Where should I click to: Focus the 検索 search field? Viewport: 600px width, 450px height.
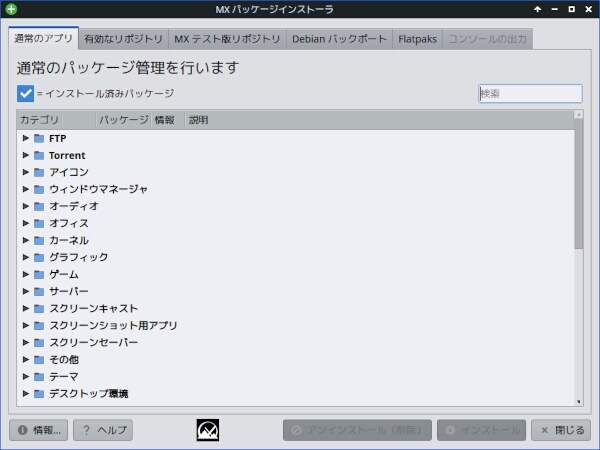pyautogui.click(x=530, y=93)
